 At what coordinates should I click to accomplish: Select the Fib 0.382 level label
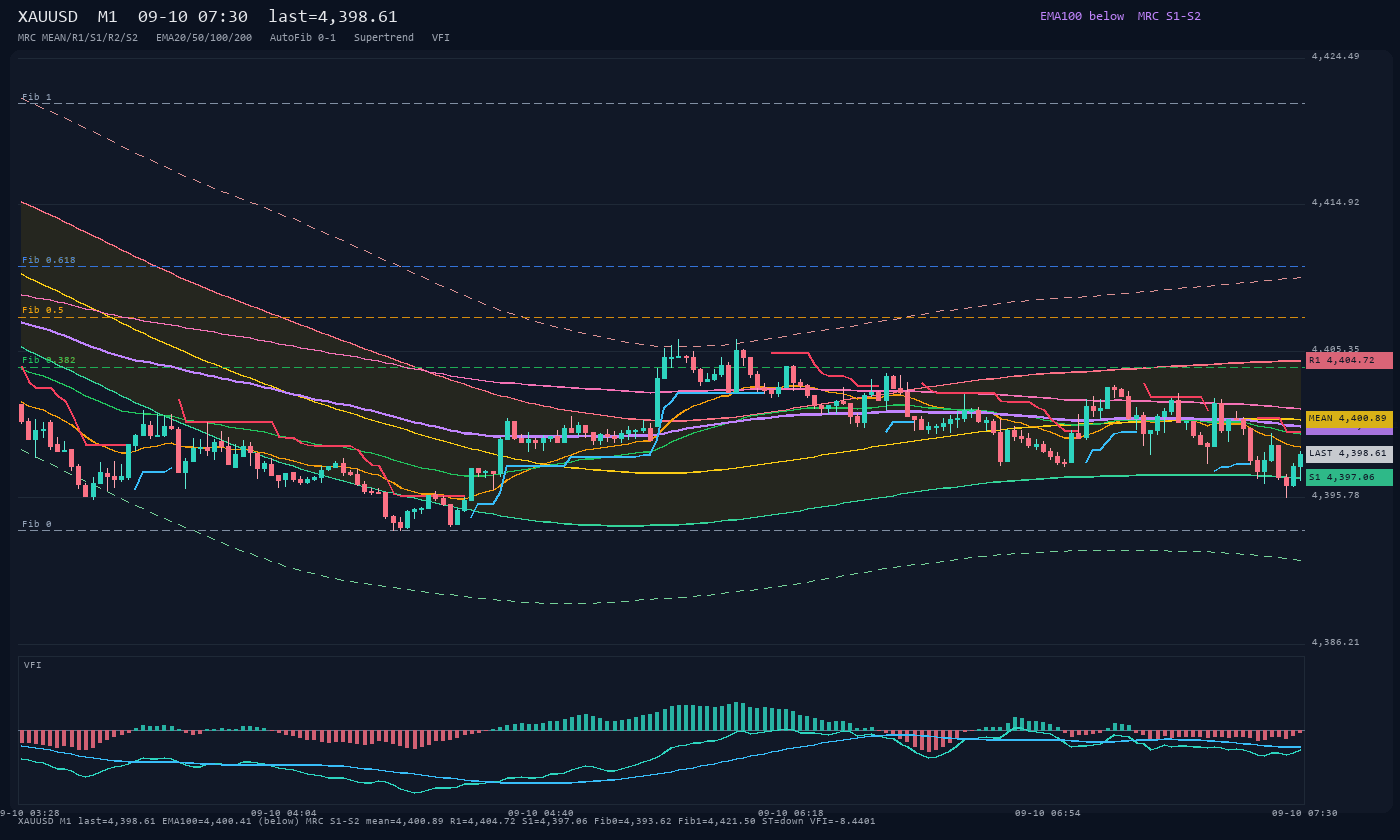coord(49,360)
